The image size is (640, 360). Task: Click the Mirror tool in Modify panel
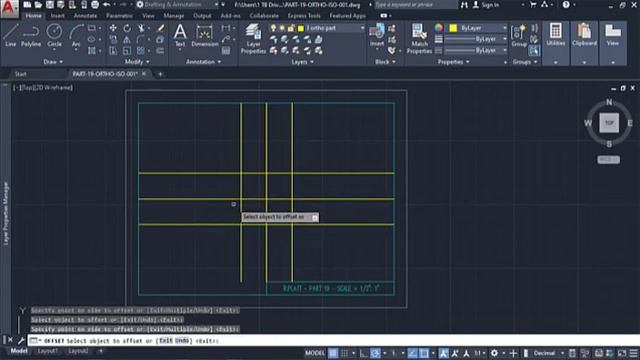coord(127,39)
